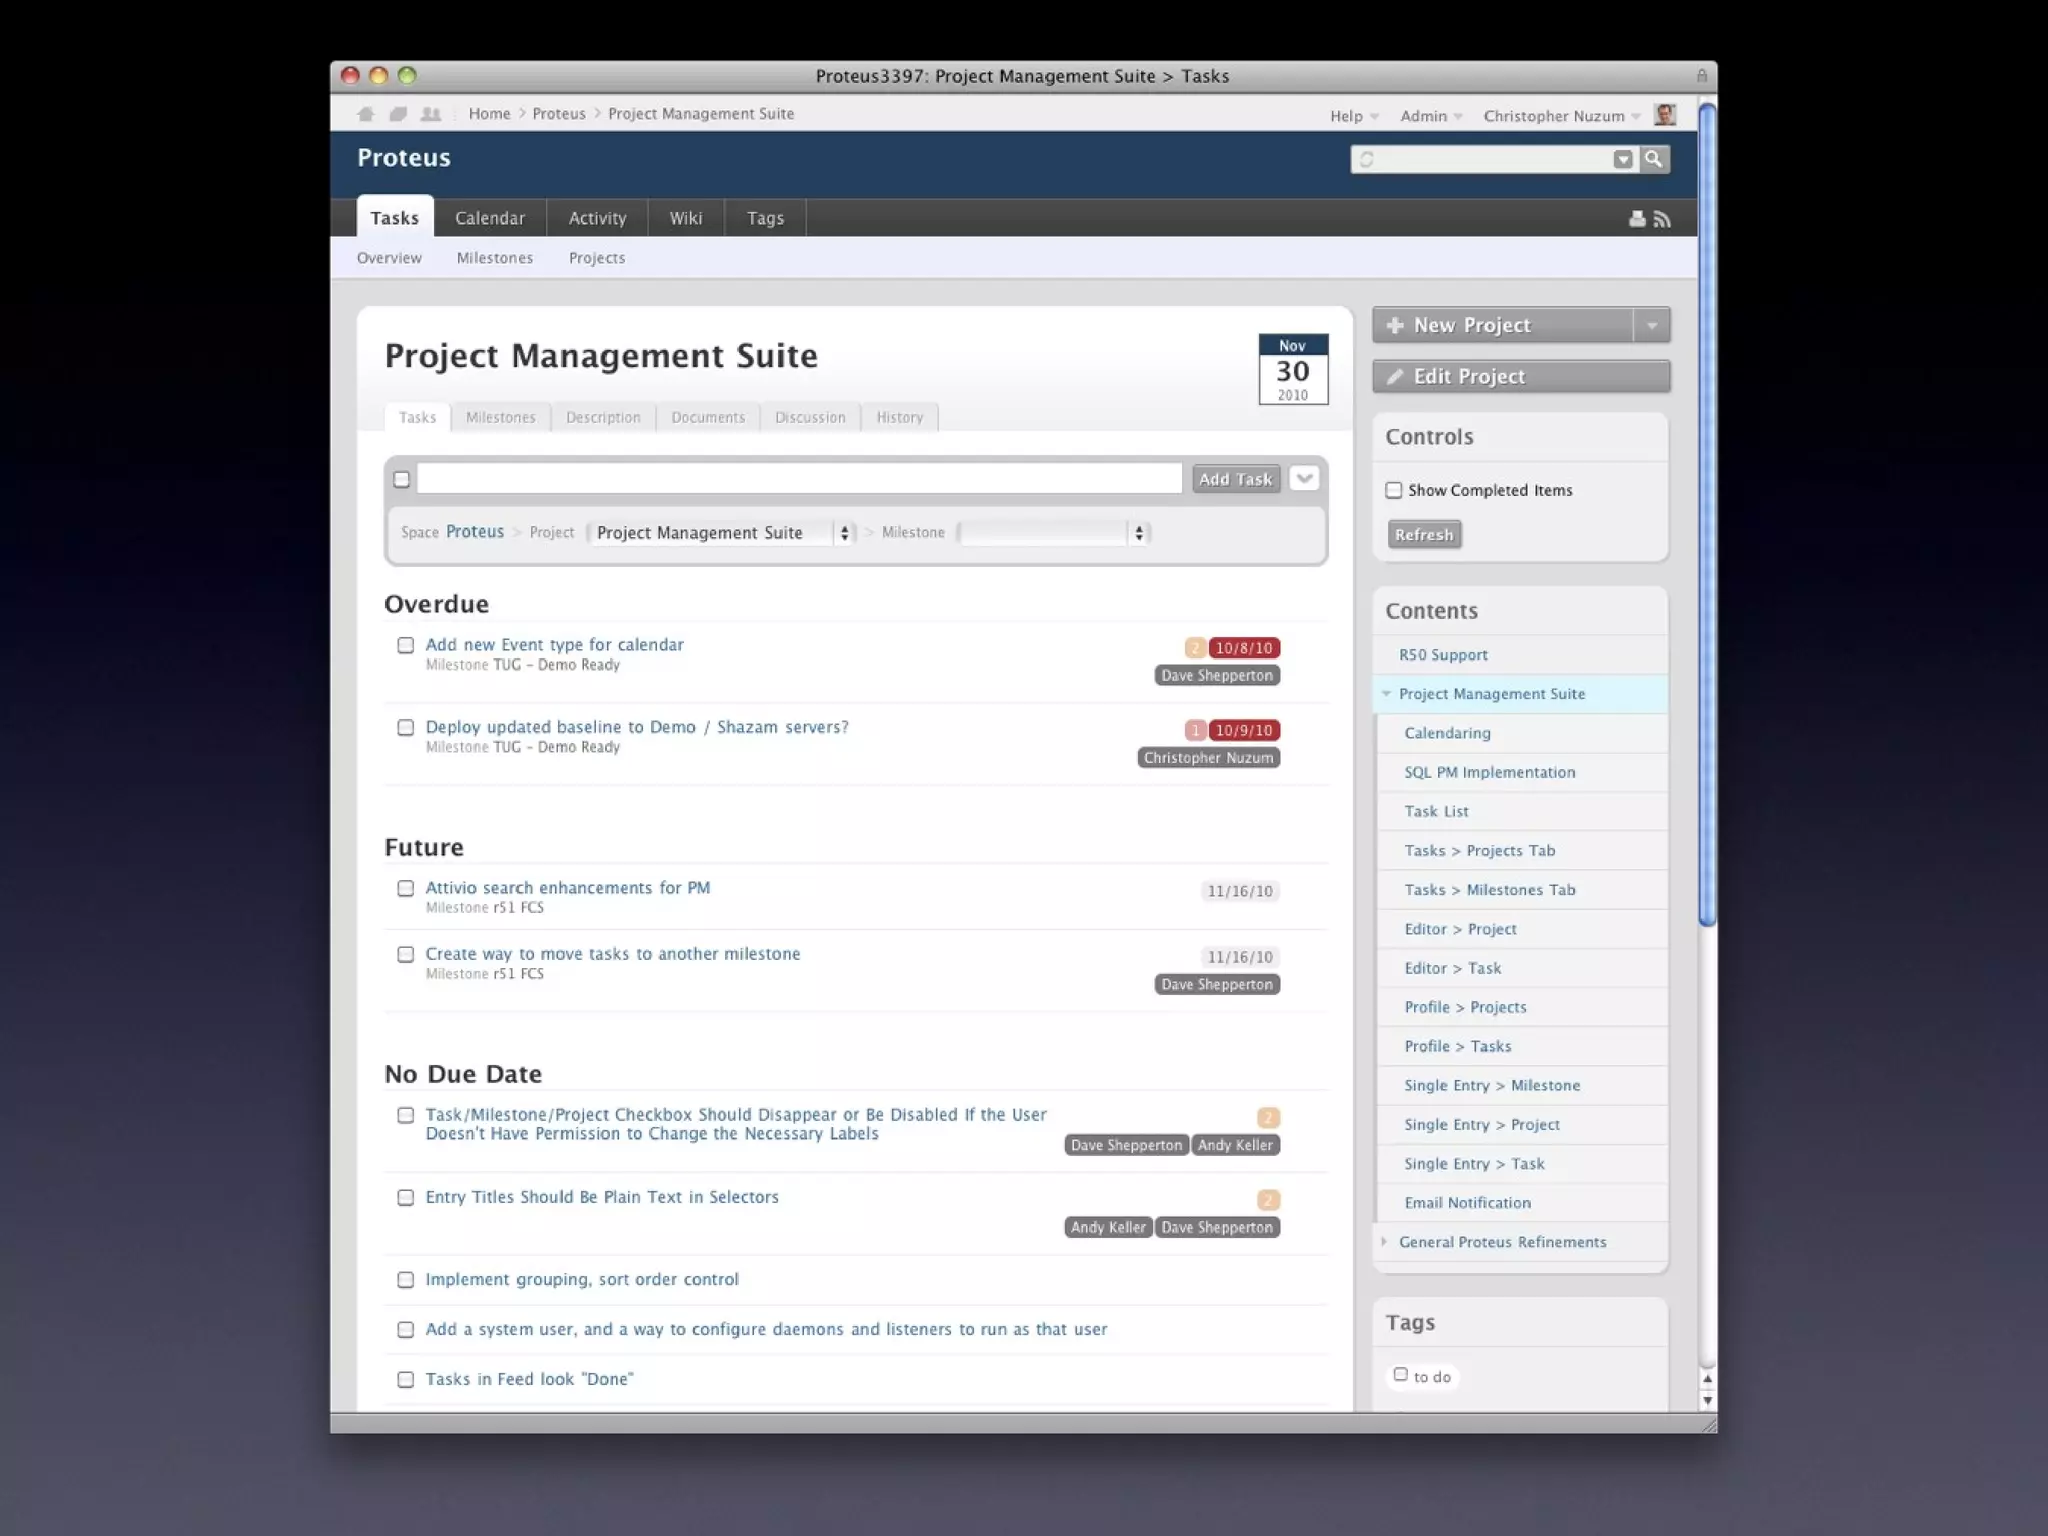This screenshot has width=2048, height=1536.
Task: Open the New Project dropdown arrow
Action: (x=1652, y=325)
